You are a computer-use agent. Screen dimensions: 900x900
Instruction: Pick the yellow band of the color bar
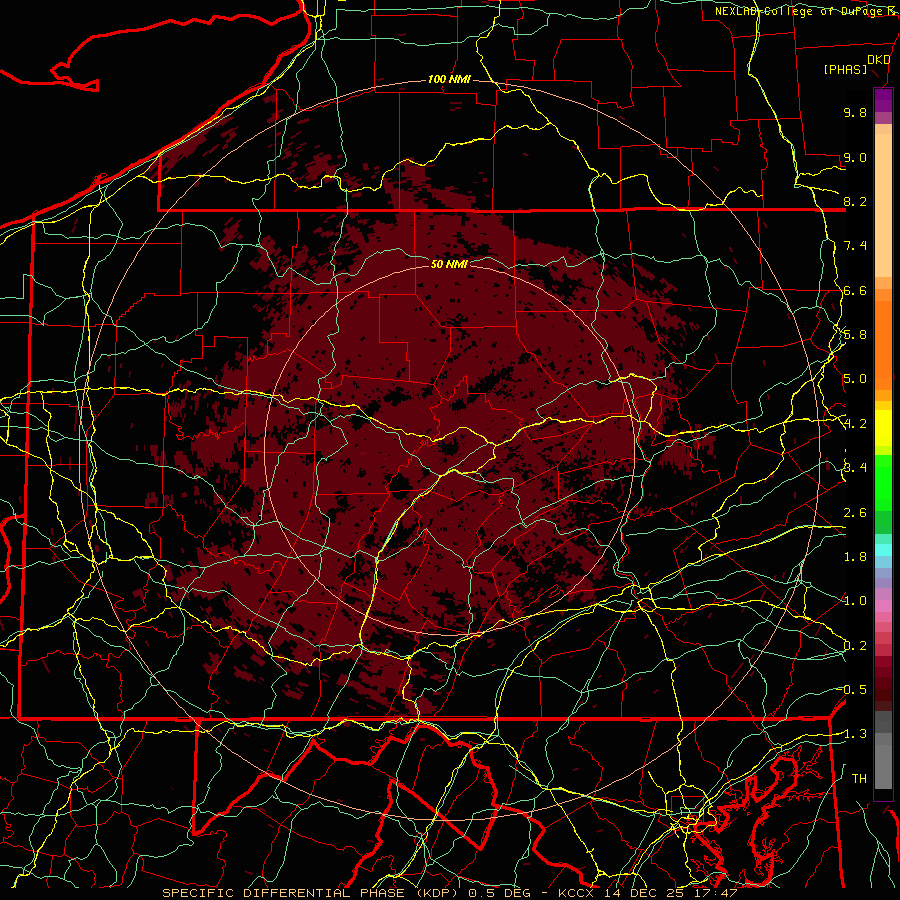883,428
